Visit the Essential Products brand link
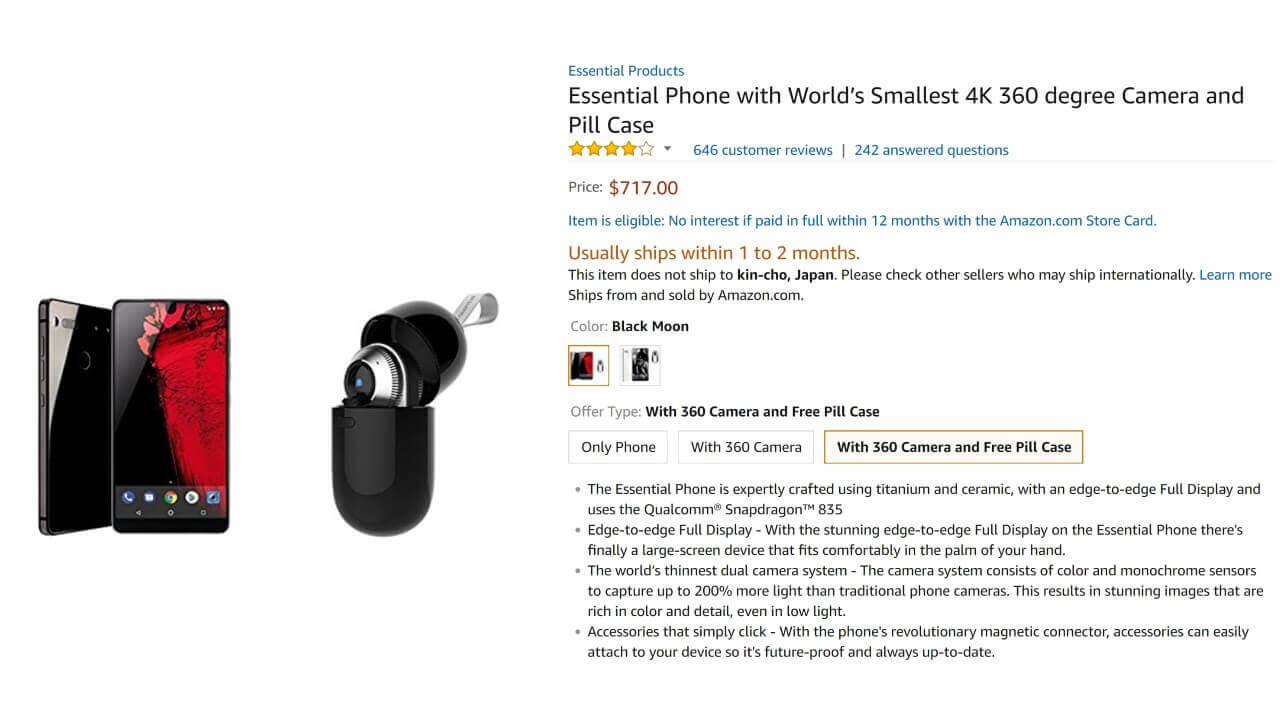 point(626,71)
